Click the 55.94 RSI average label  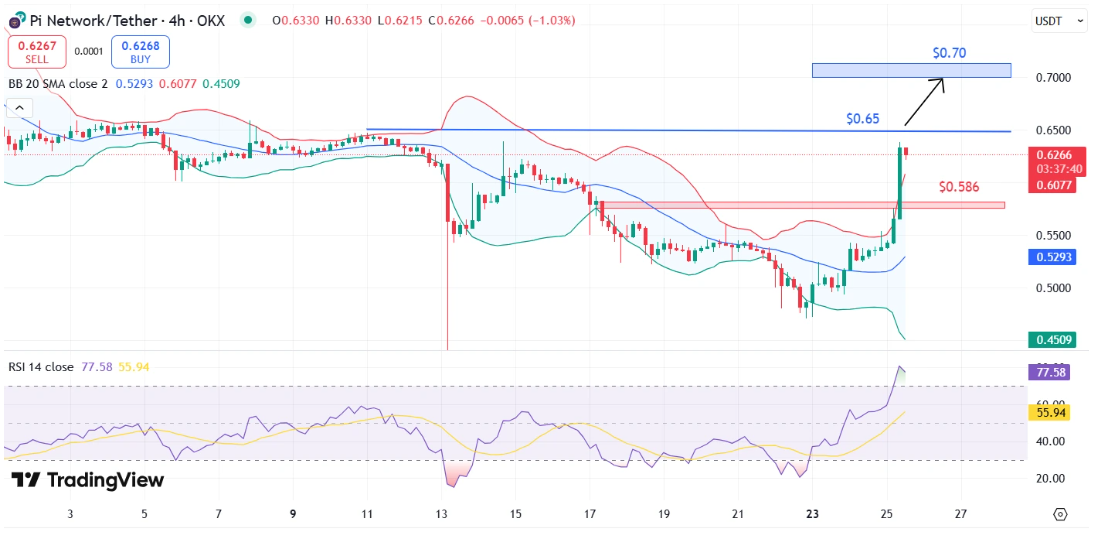point(1049,413)
